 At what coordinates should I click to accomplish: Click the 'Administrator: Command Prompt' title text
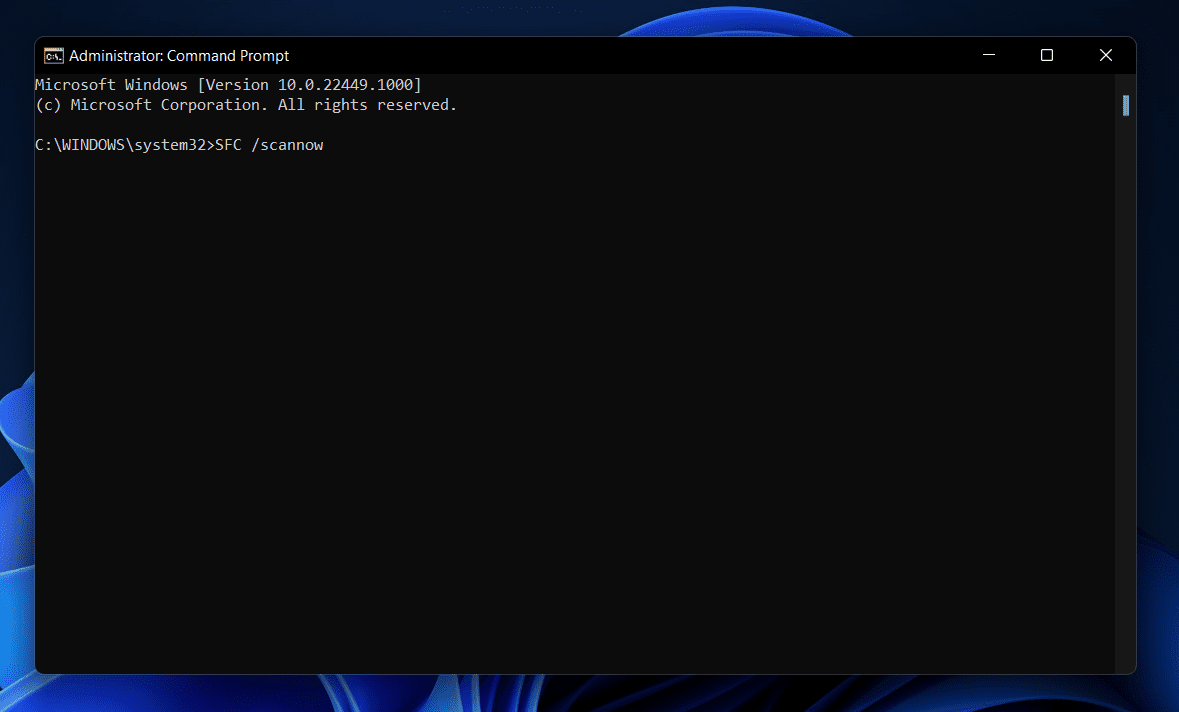179,56
